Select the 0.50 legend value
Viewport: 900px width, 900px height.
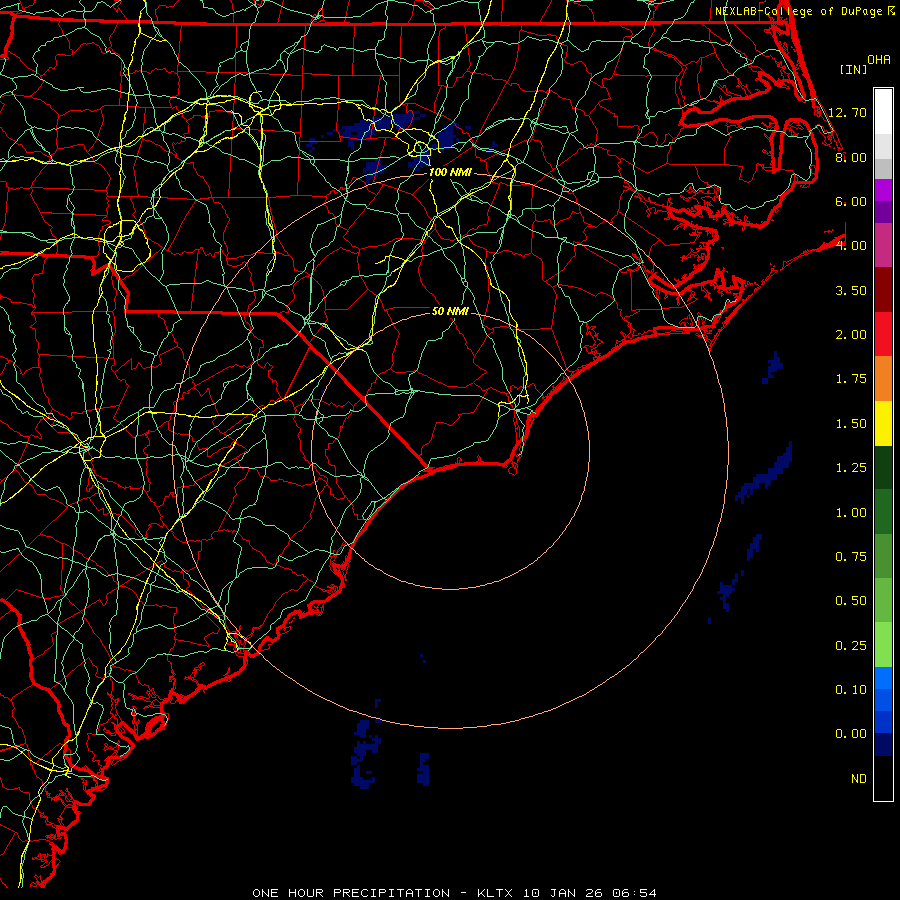tap(851, 601)
